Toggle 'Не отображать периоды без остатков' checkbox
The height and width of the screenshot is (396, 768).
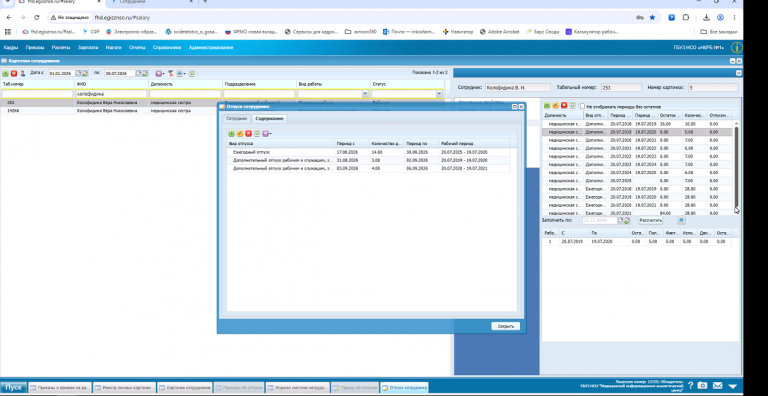point(582,106)
